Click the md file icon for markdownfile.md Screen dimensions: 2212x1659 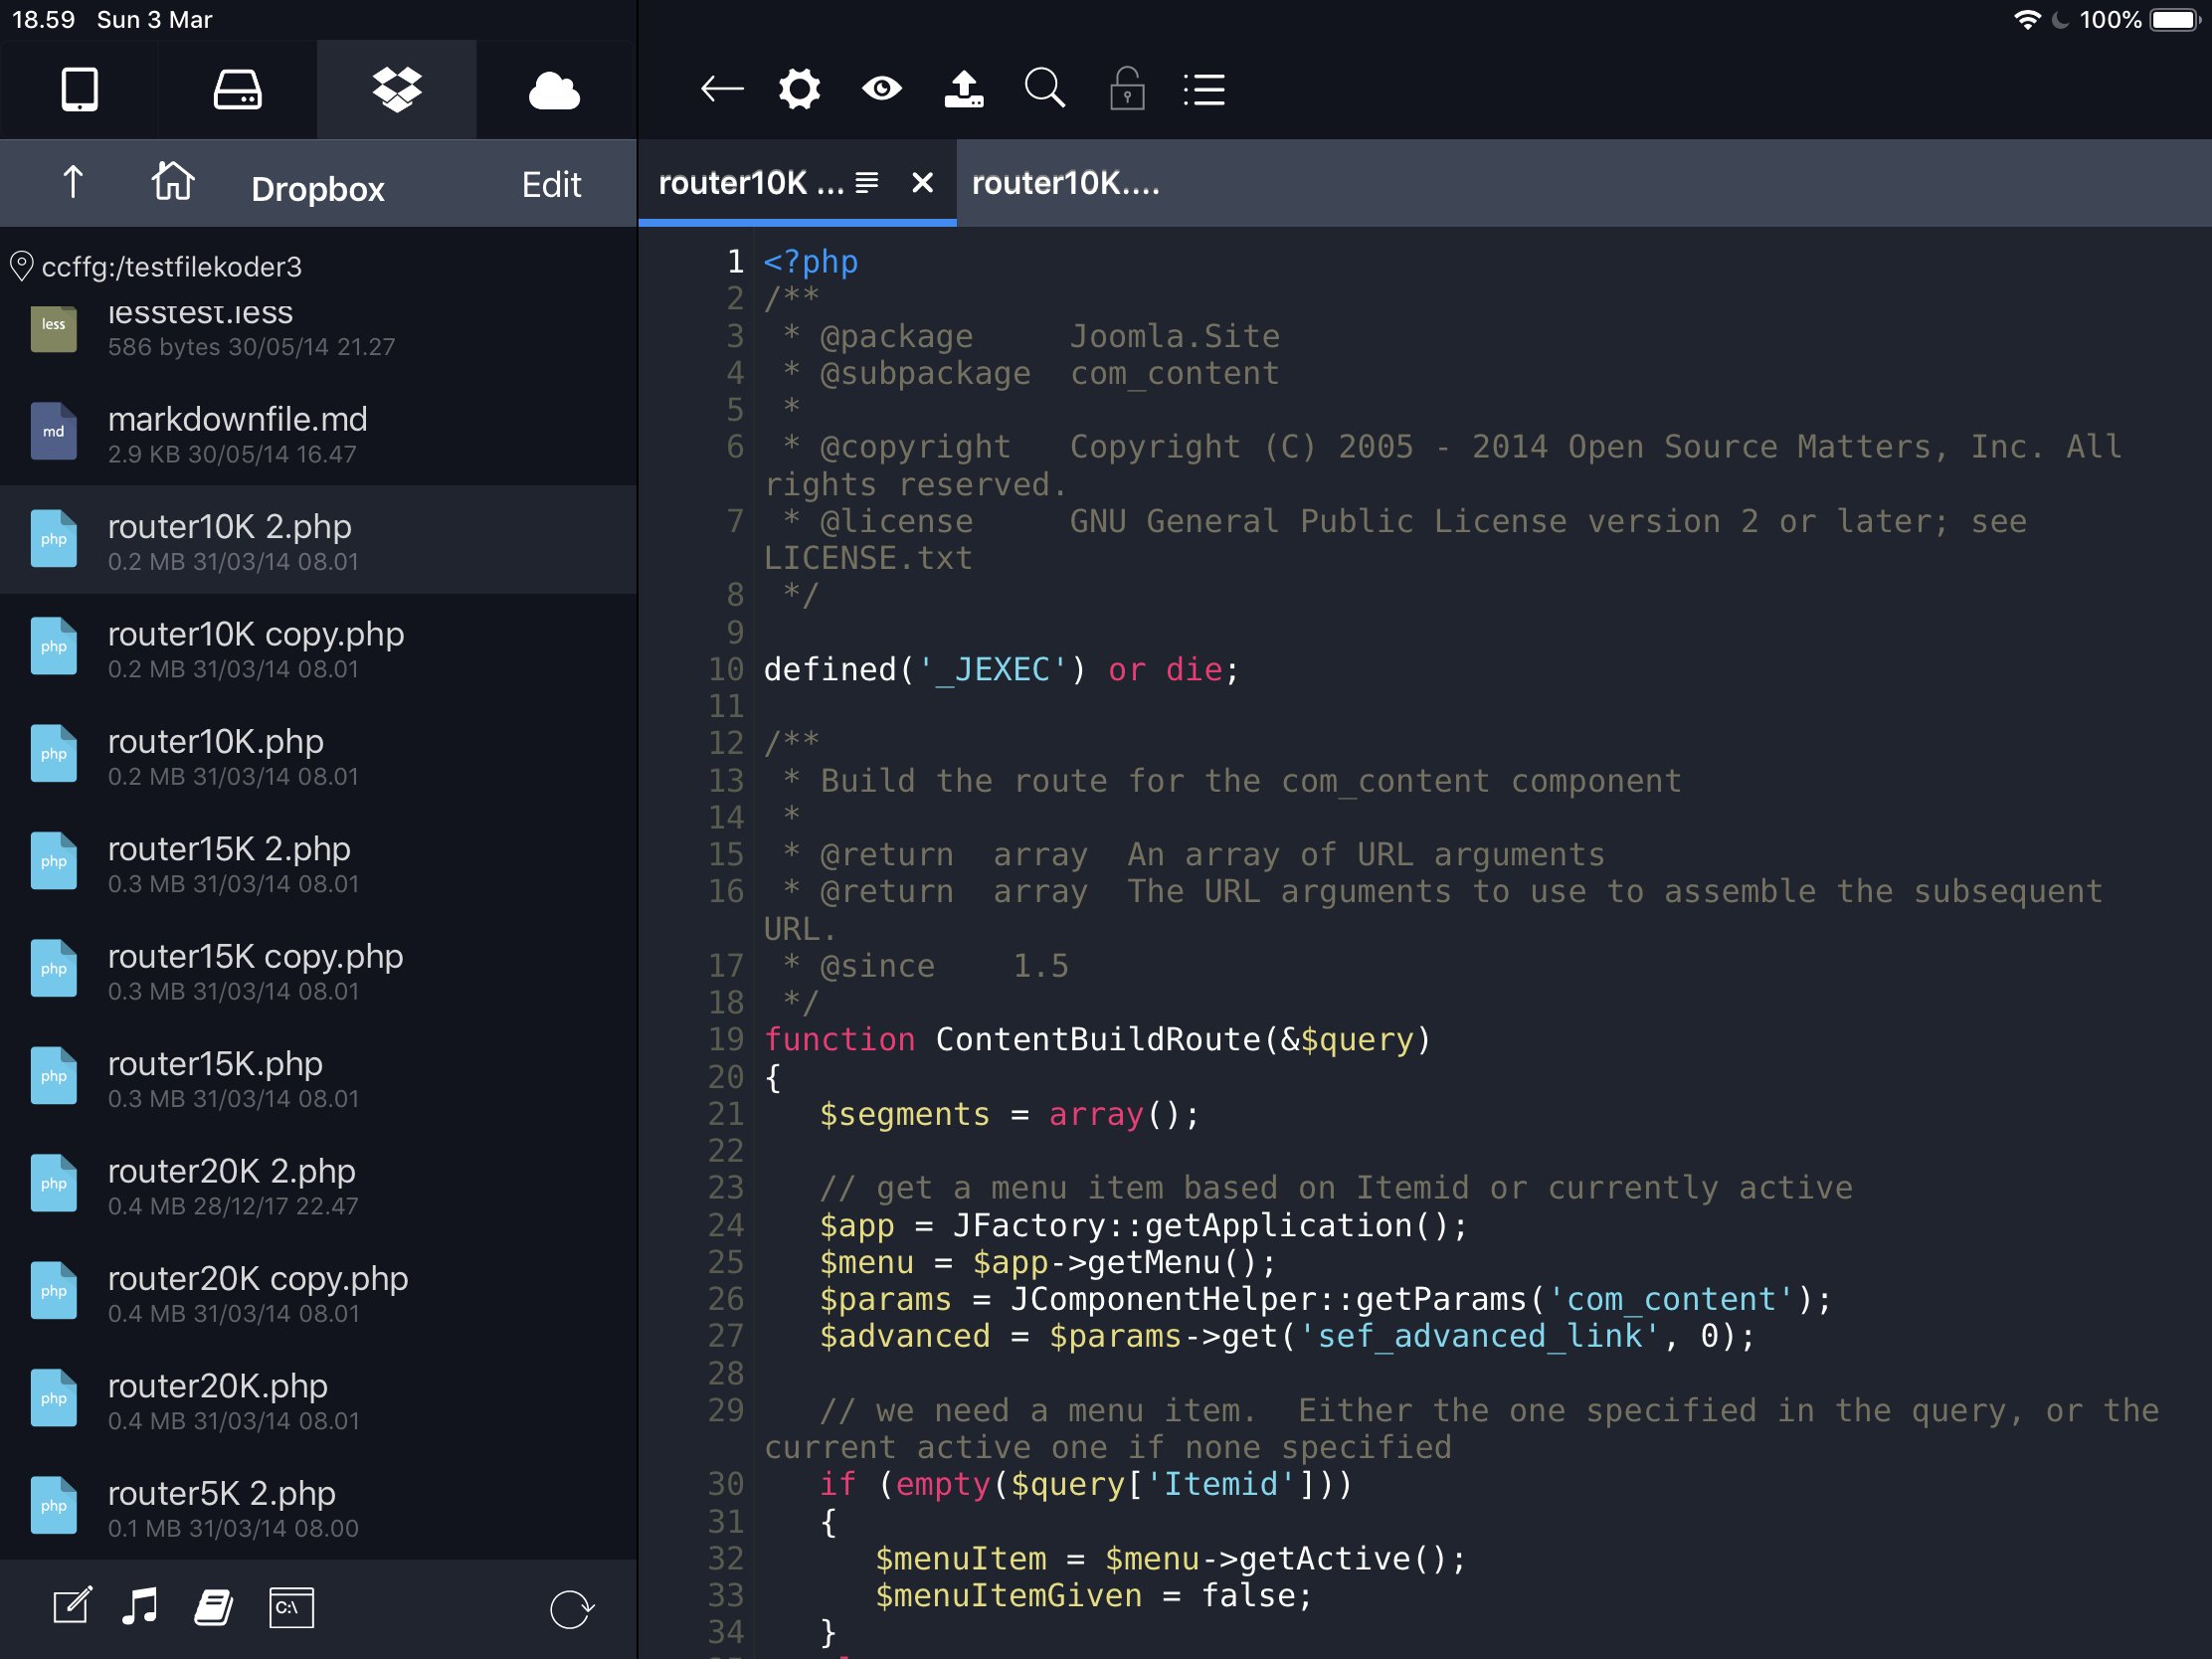coord(54,431)
